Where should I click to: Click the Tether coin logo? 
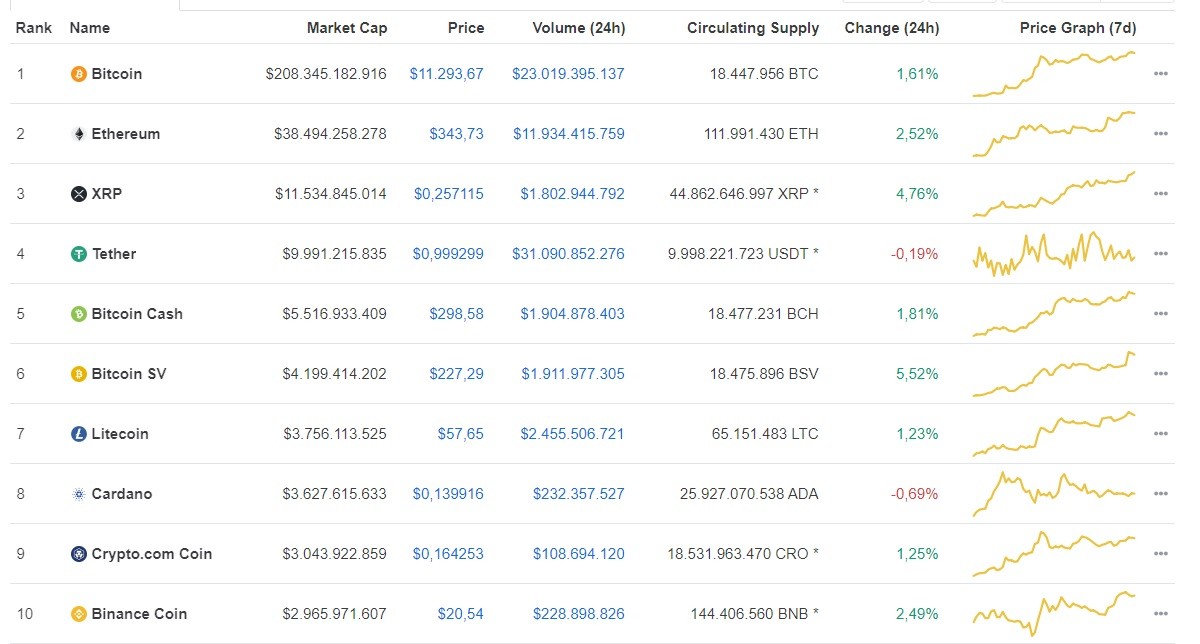(78, 253)
